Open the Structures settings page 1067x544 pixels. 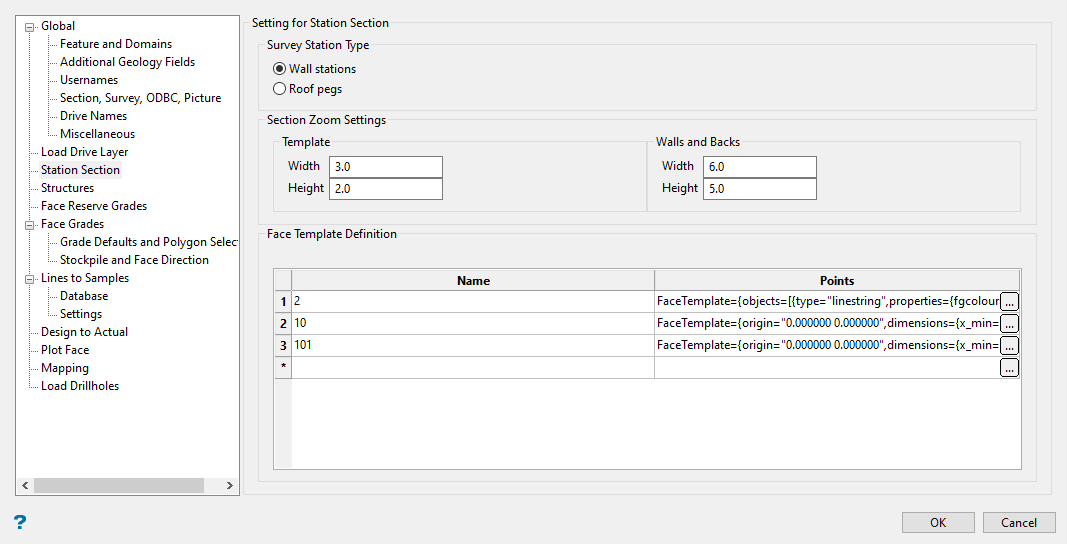[67, 188]
